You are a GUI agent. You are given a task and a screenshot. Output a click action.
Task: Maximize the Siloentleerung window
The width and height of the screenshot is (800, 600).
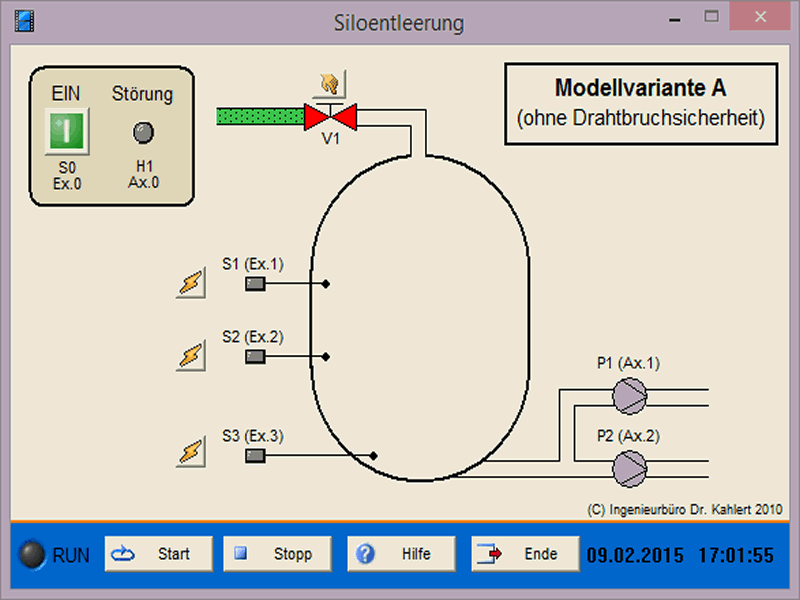(x=712, y=17)
